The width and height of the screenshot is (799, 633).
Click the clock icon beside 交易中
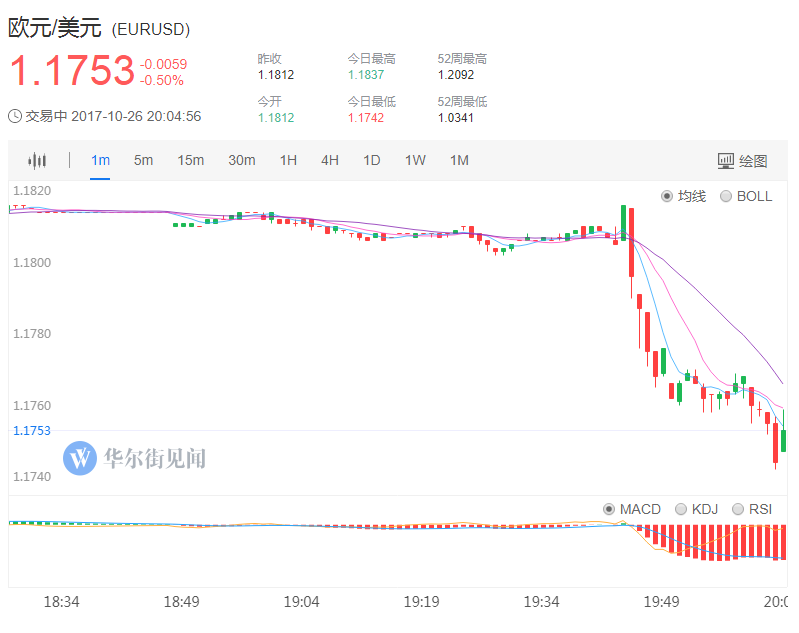pos(15,116)
